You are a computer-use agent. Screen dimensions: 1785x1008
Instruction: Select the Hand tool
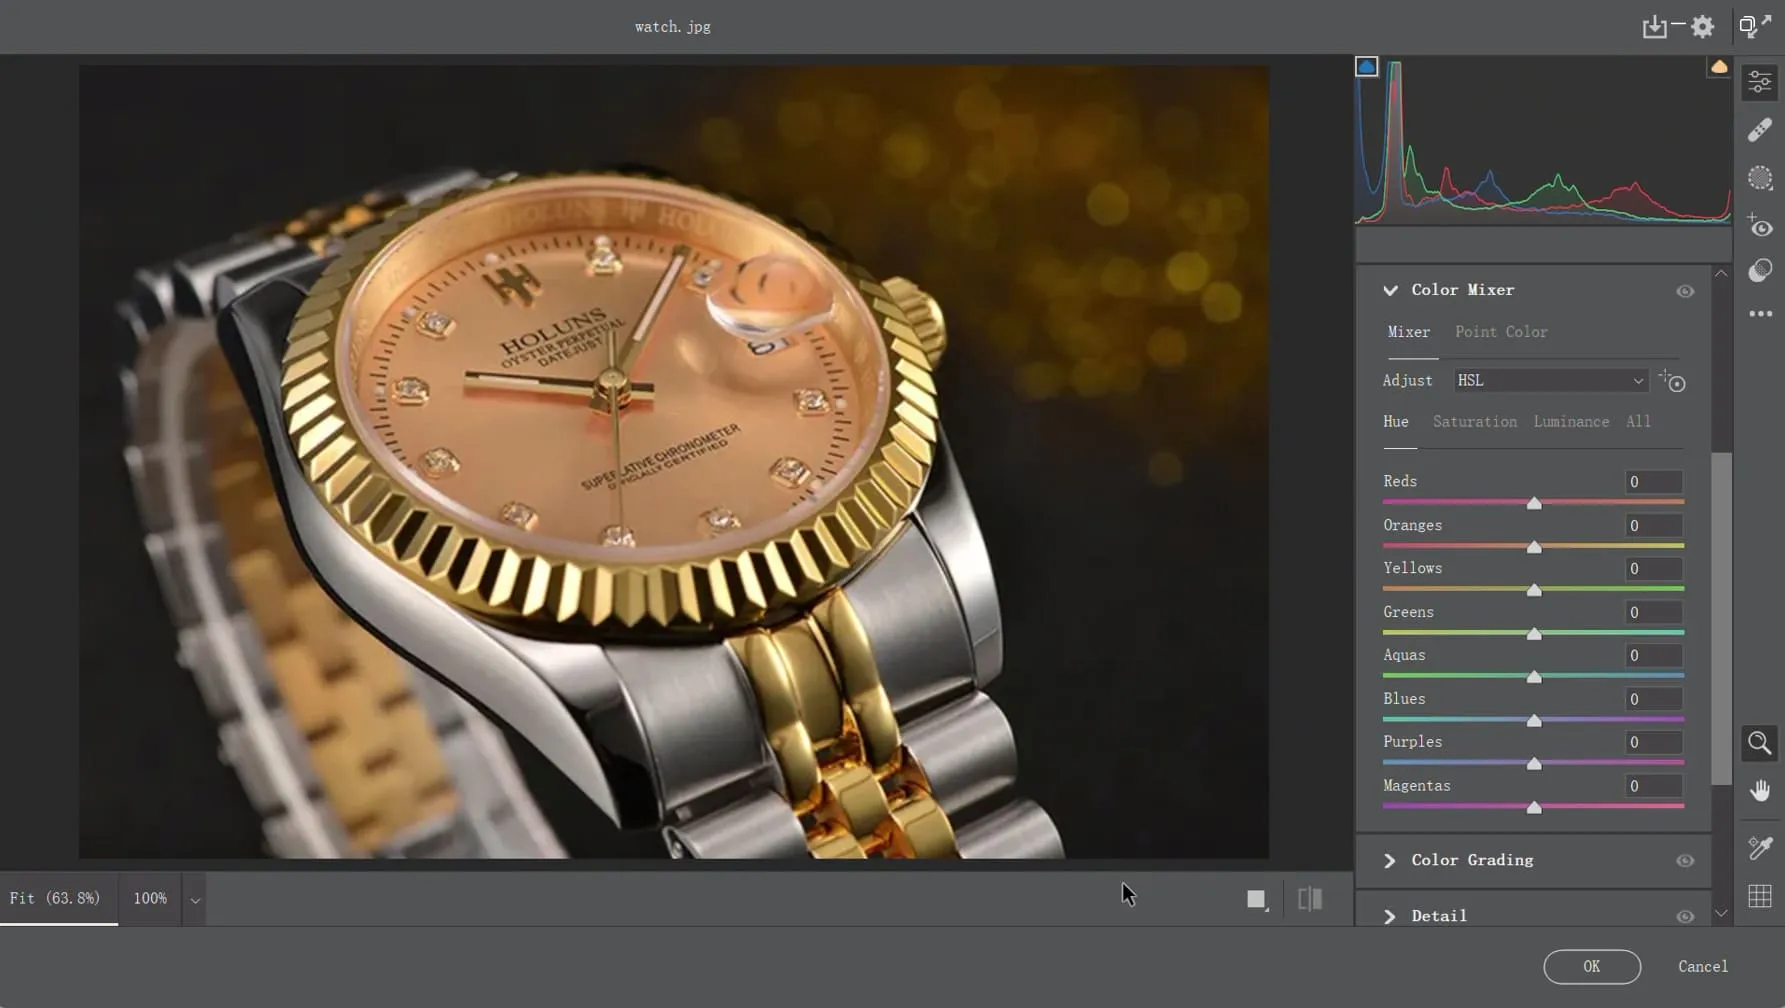click(x=1760, y=790)
